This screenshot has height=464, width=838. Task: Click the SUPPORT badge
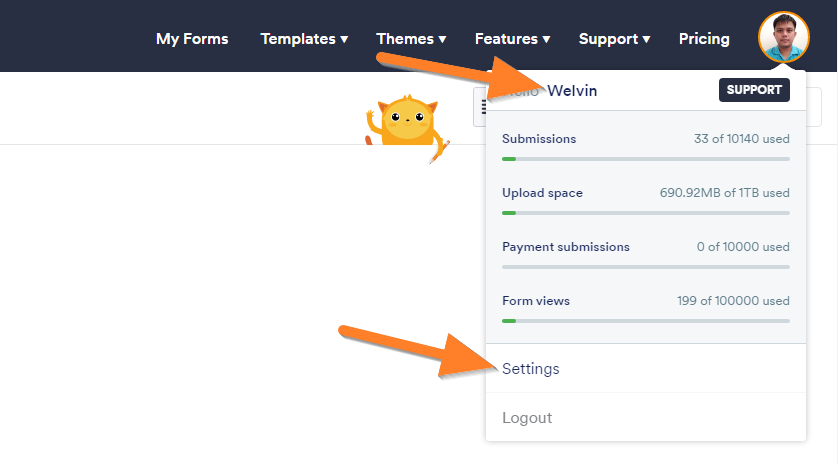coord(754,90)
